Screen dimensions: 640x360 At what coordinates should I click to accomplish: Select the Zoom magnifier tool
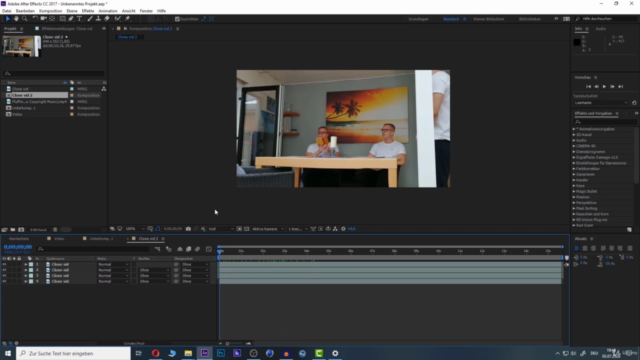tap(24, 19)
